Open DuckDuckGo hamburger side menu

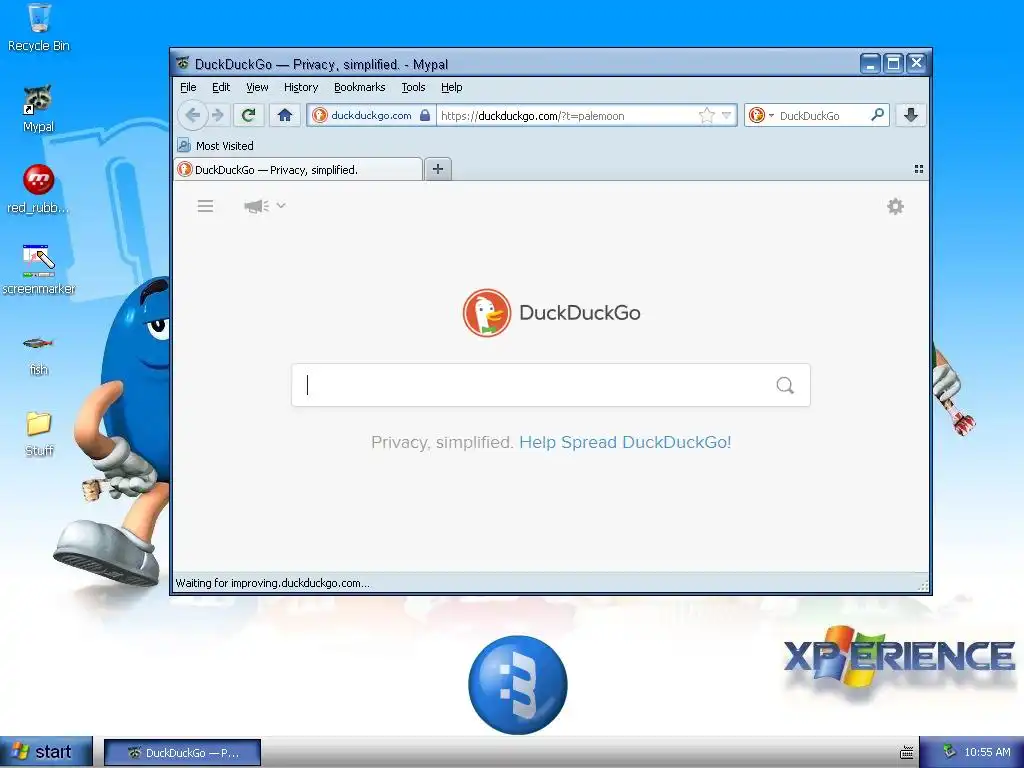click(206, 206)
